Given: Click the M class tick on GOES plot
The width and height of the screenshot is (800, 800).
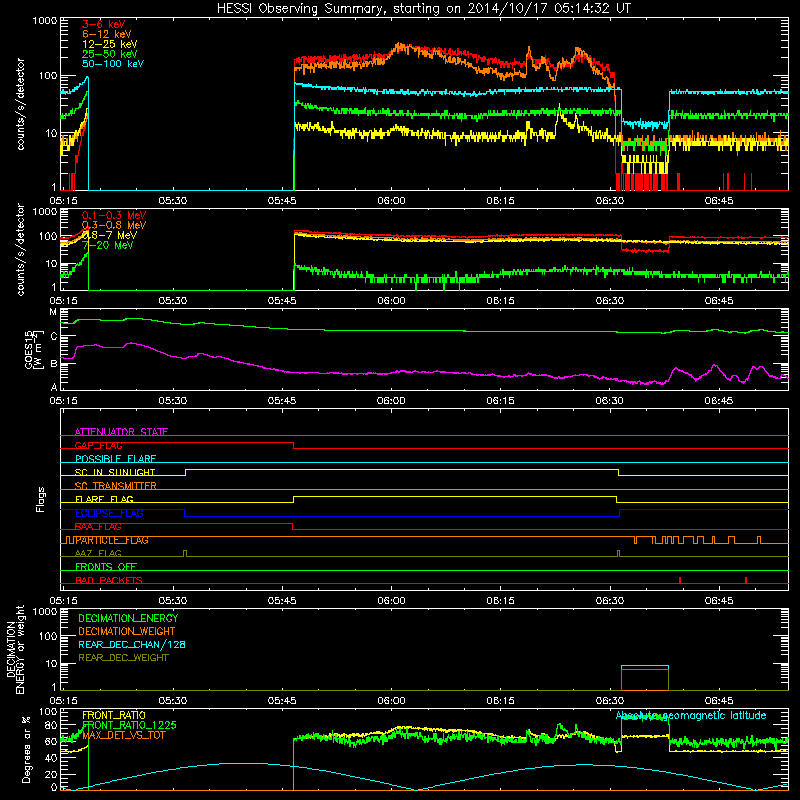Looking at the screenshot, I should click(x=53, y=312).
